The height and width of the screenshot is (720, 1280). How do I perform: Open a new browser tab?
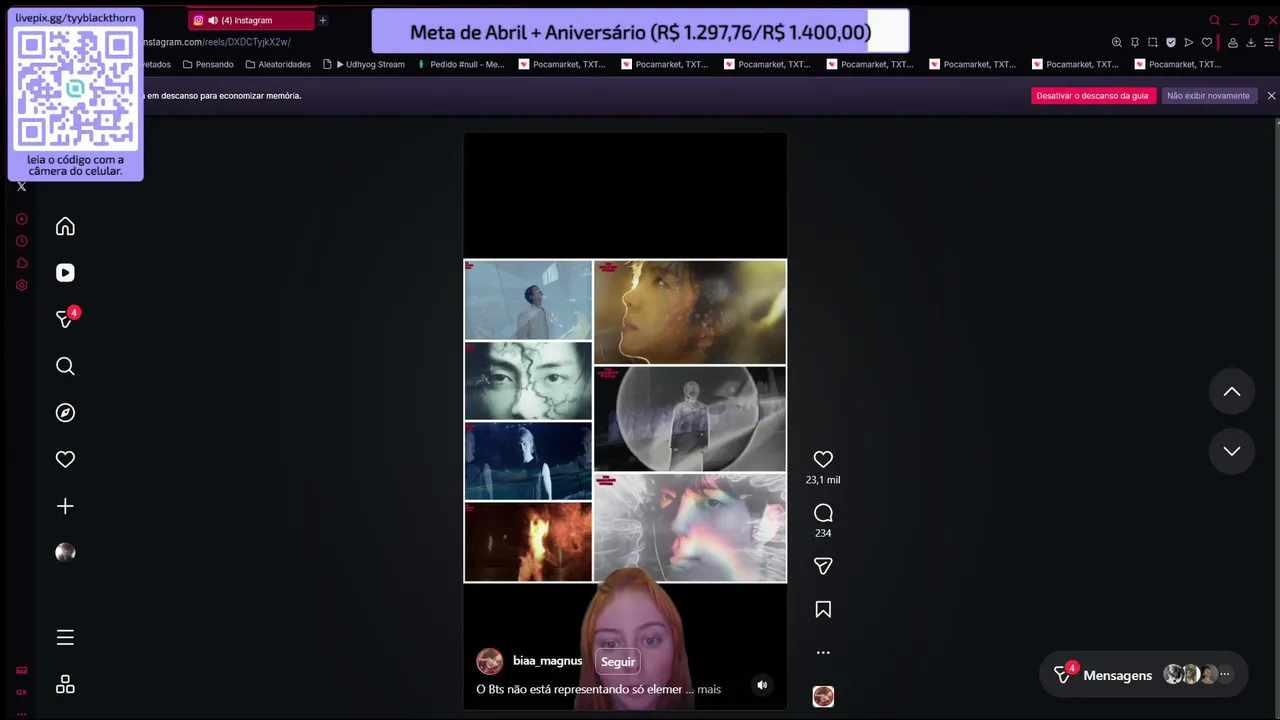[x=322, y=20]
